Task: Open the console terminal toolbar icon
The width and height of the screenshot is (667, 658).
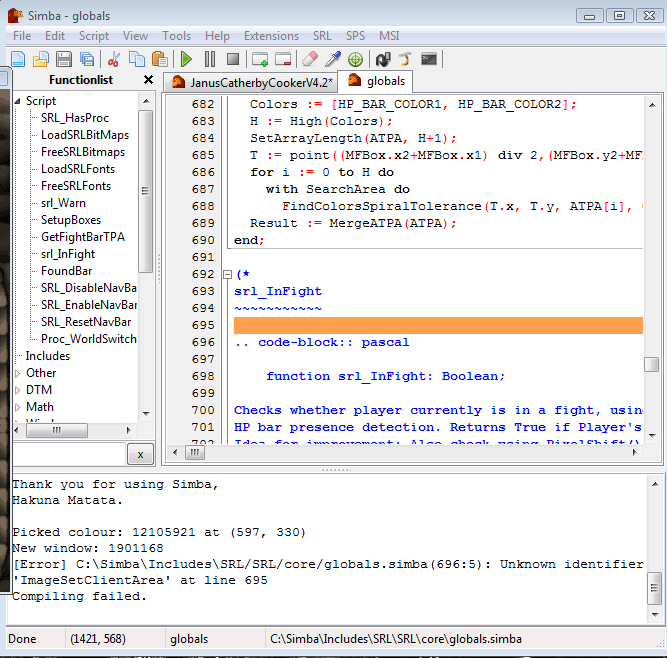Action: (429, 60)
